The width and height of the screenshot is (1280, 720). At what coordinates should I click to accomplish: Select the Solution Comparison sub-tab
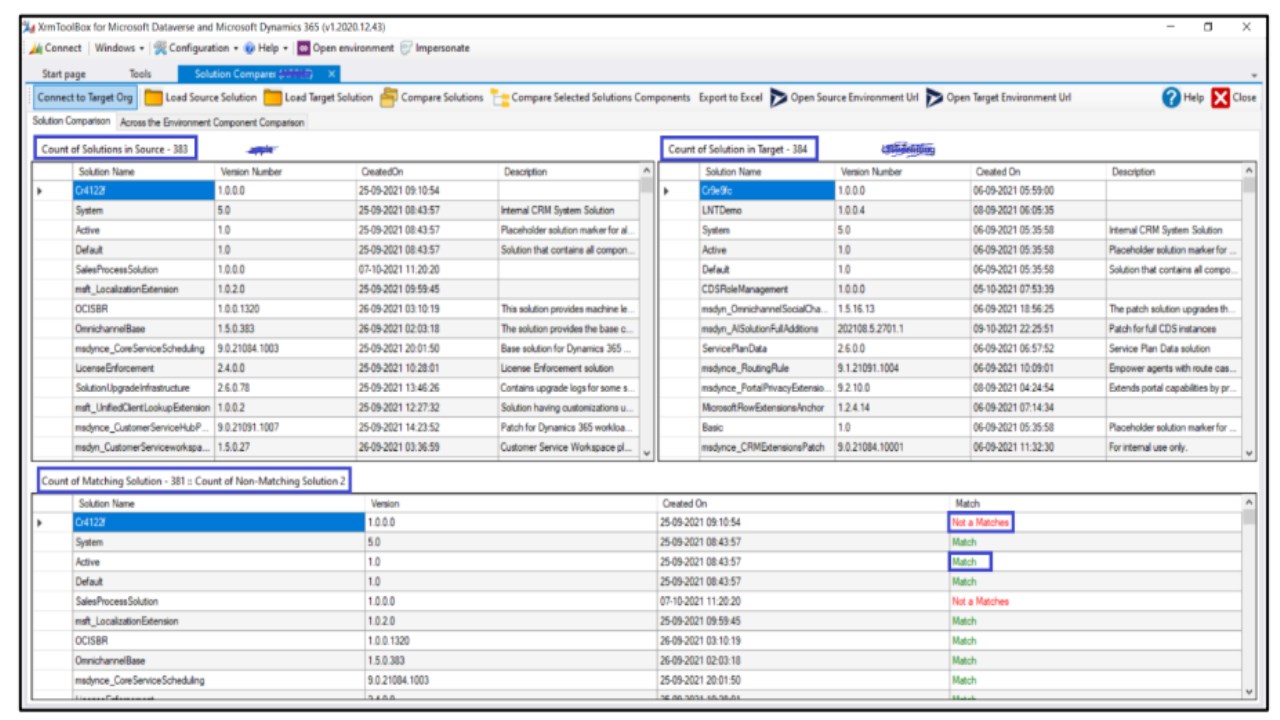[72, 121]
